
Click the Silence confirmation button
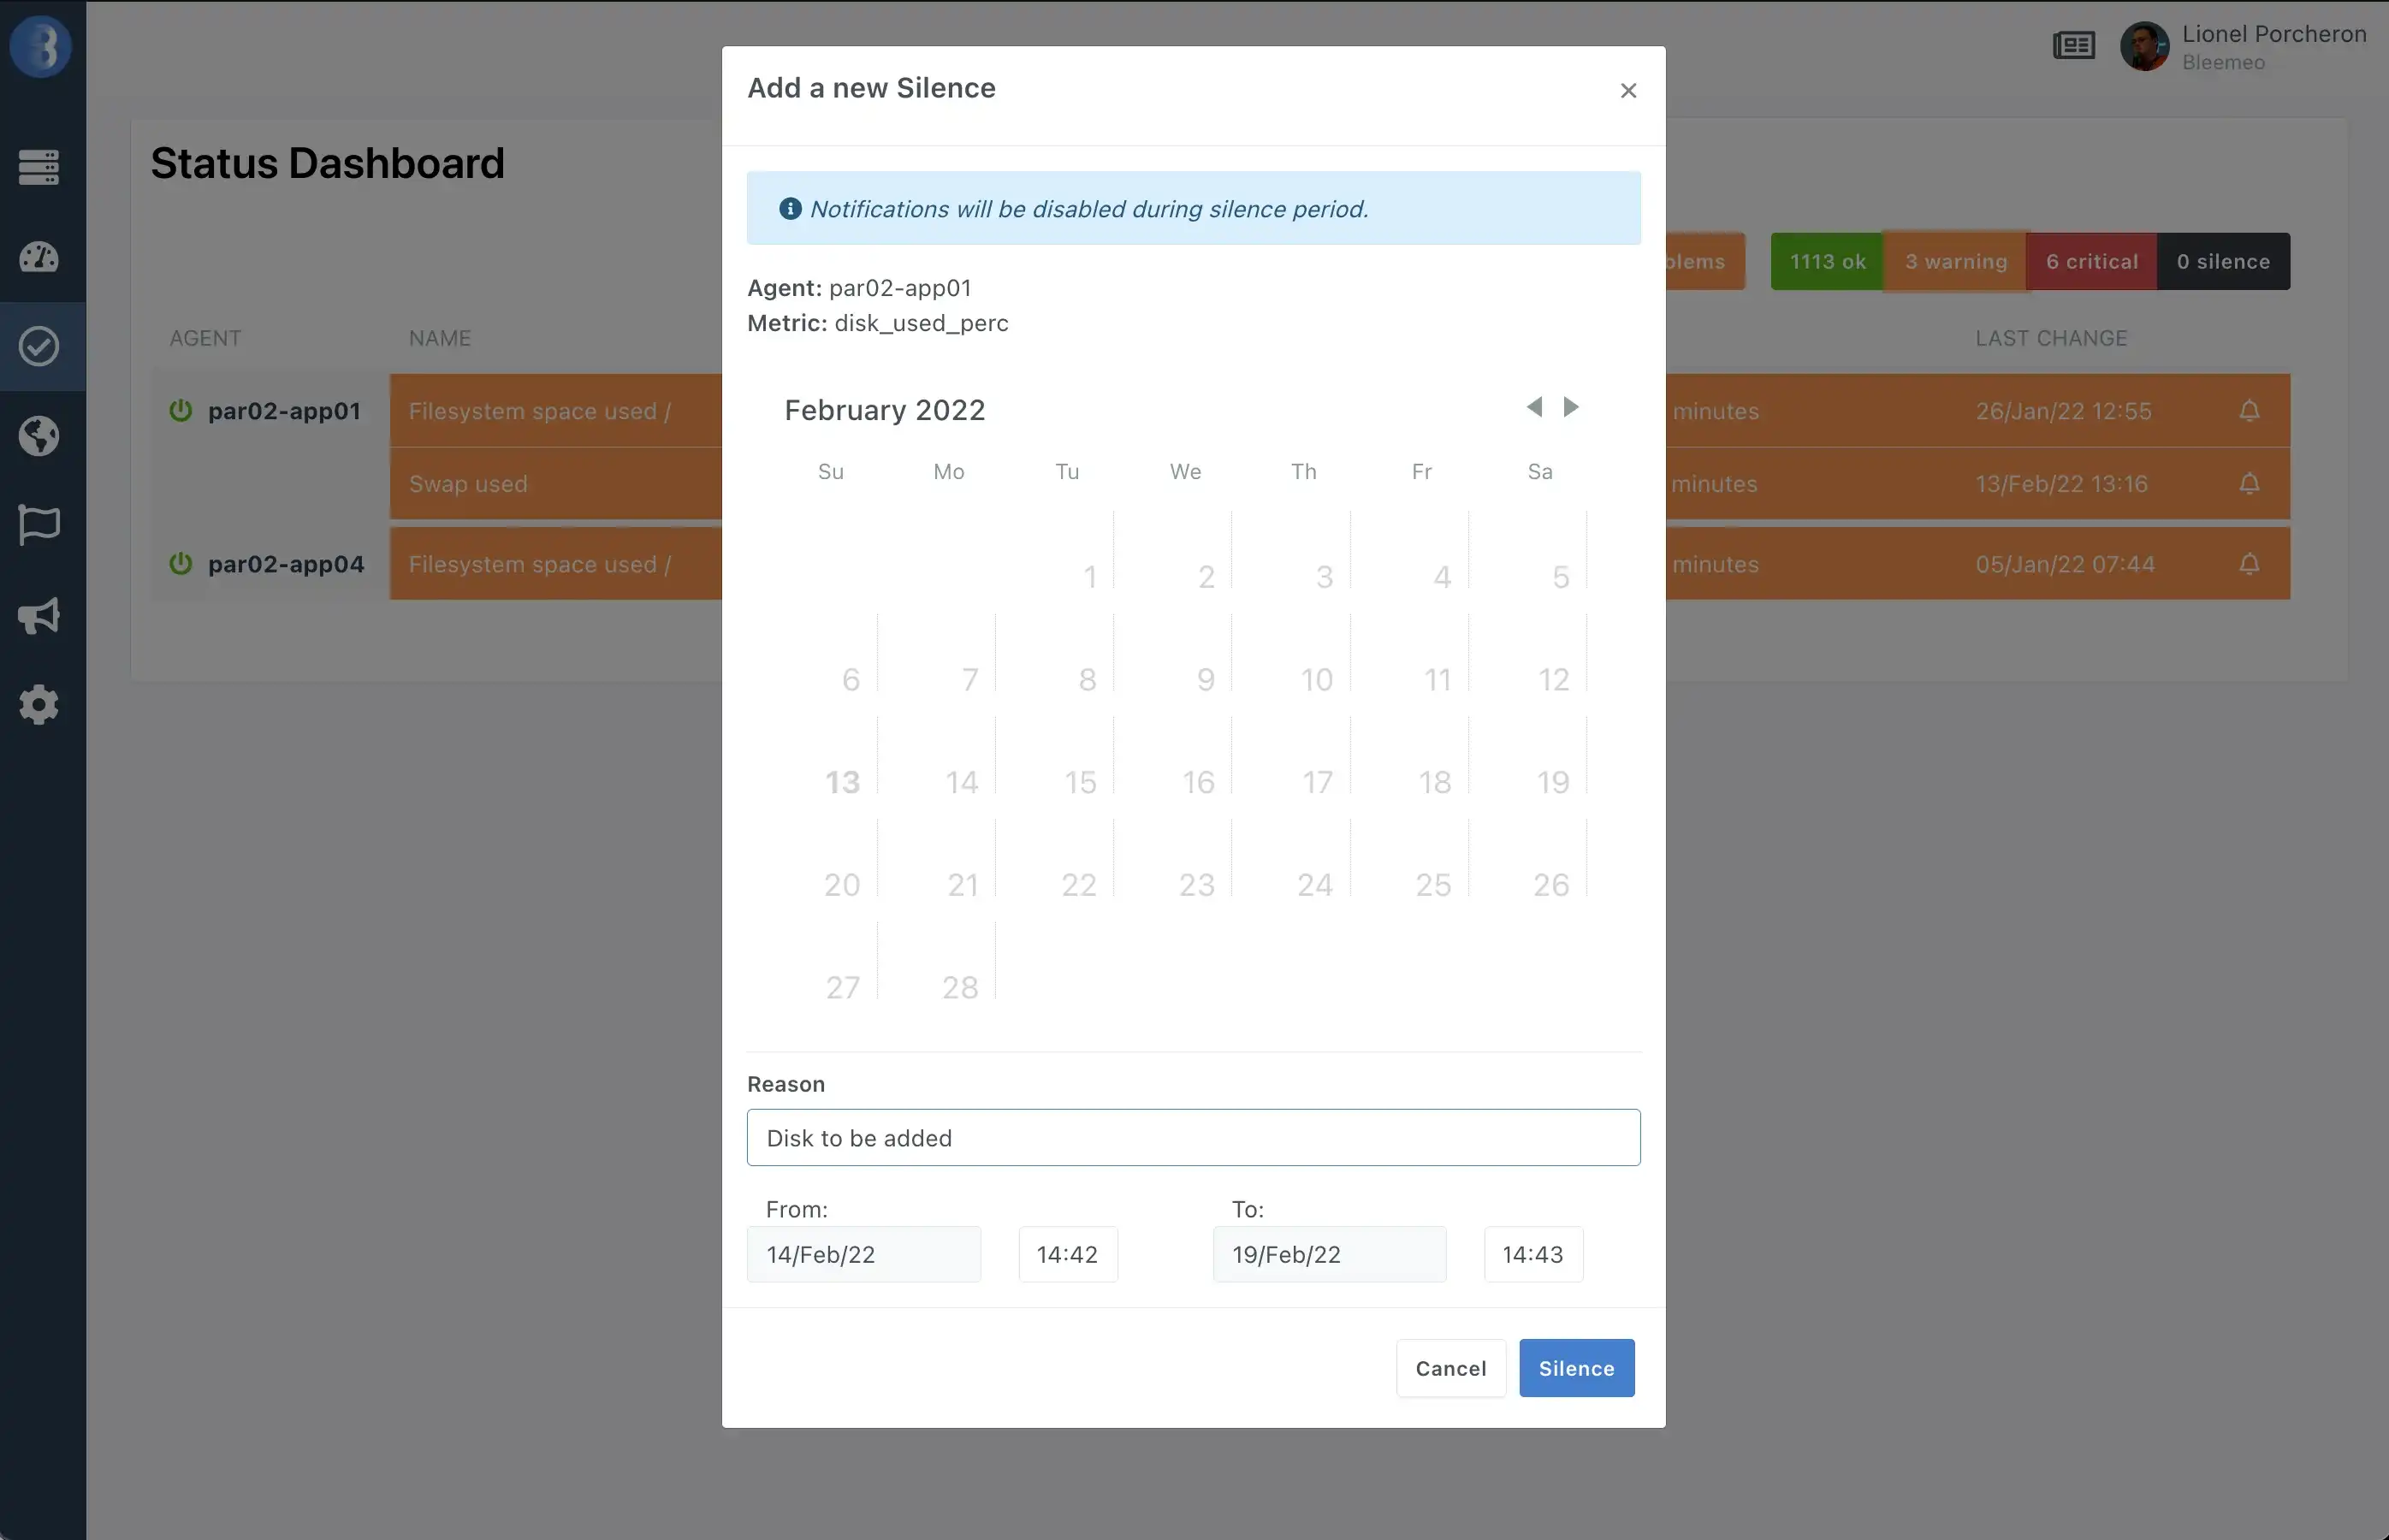(1576, 1368)
